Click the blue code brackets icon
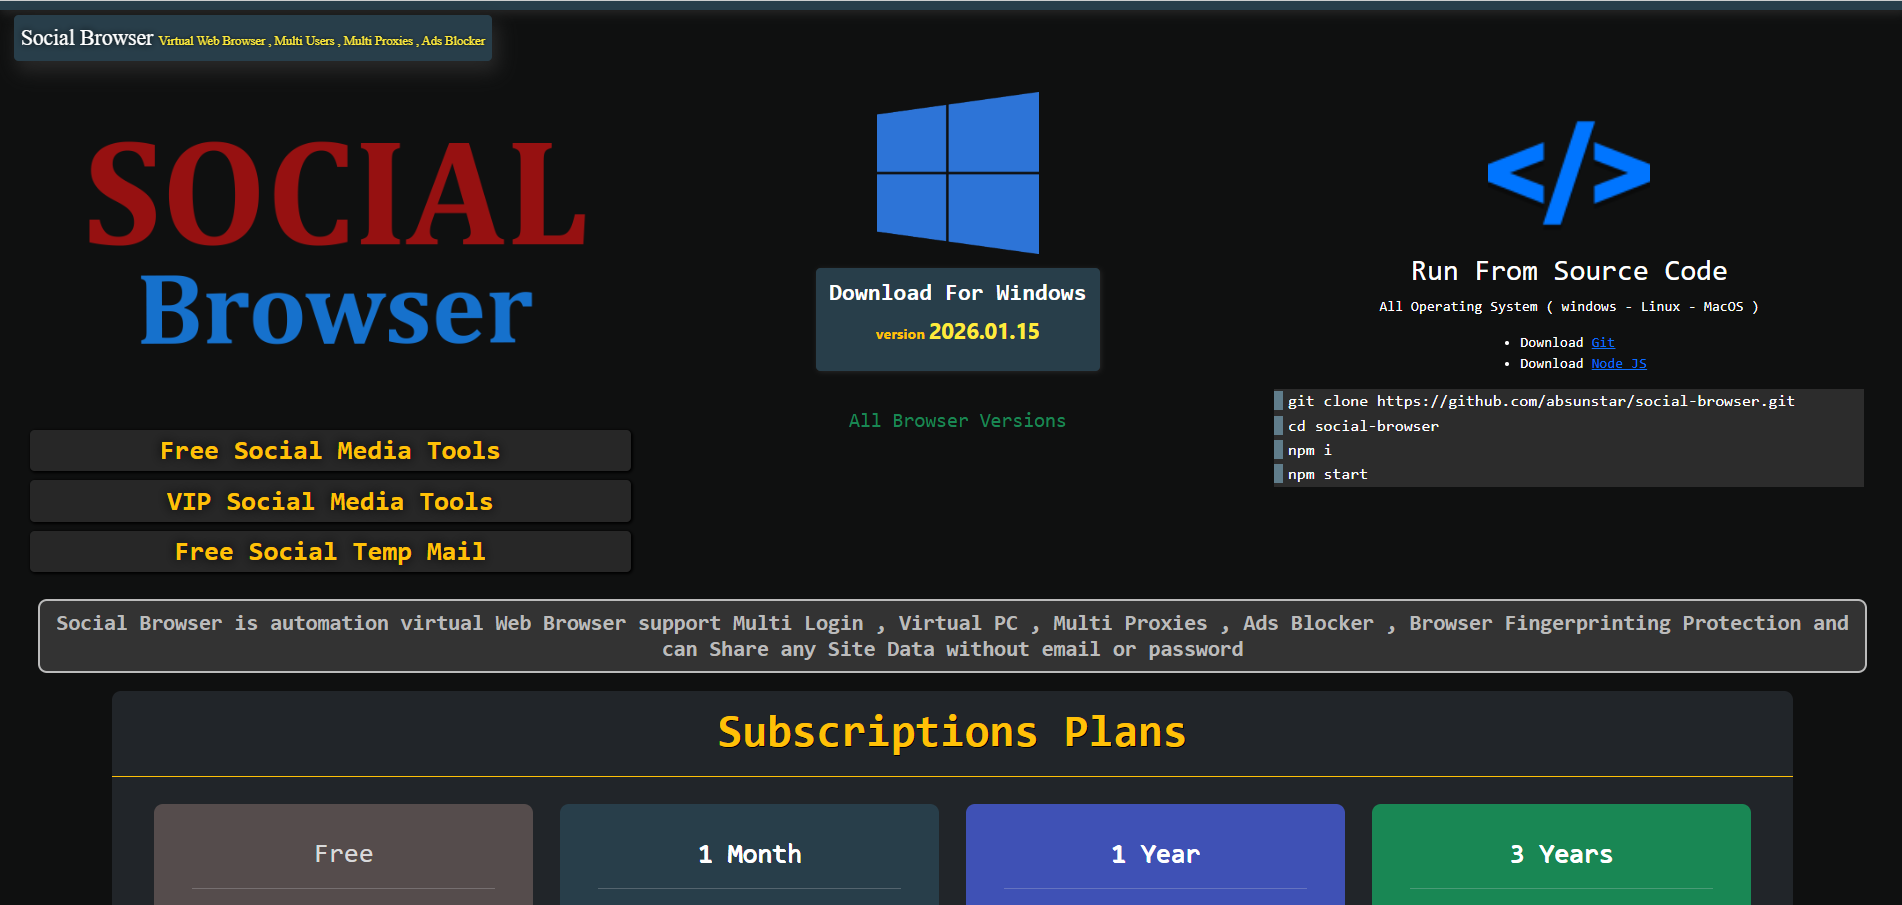1902x905 pixels. point(1568,172)
